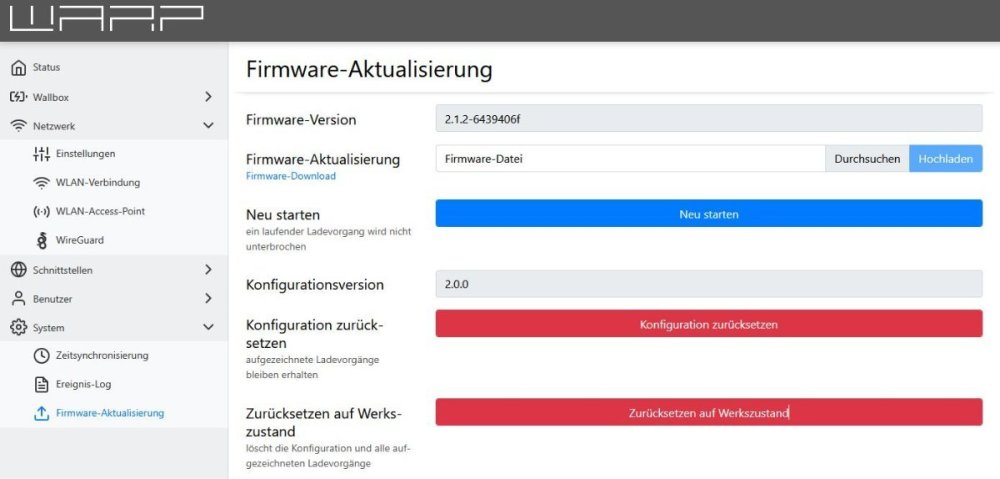Collapse the System section chevron
This screenshot has height=479, width=1000.
208,327
